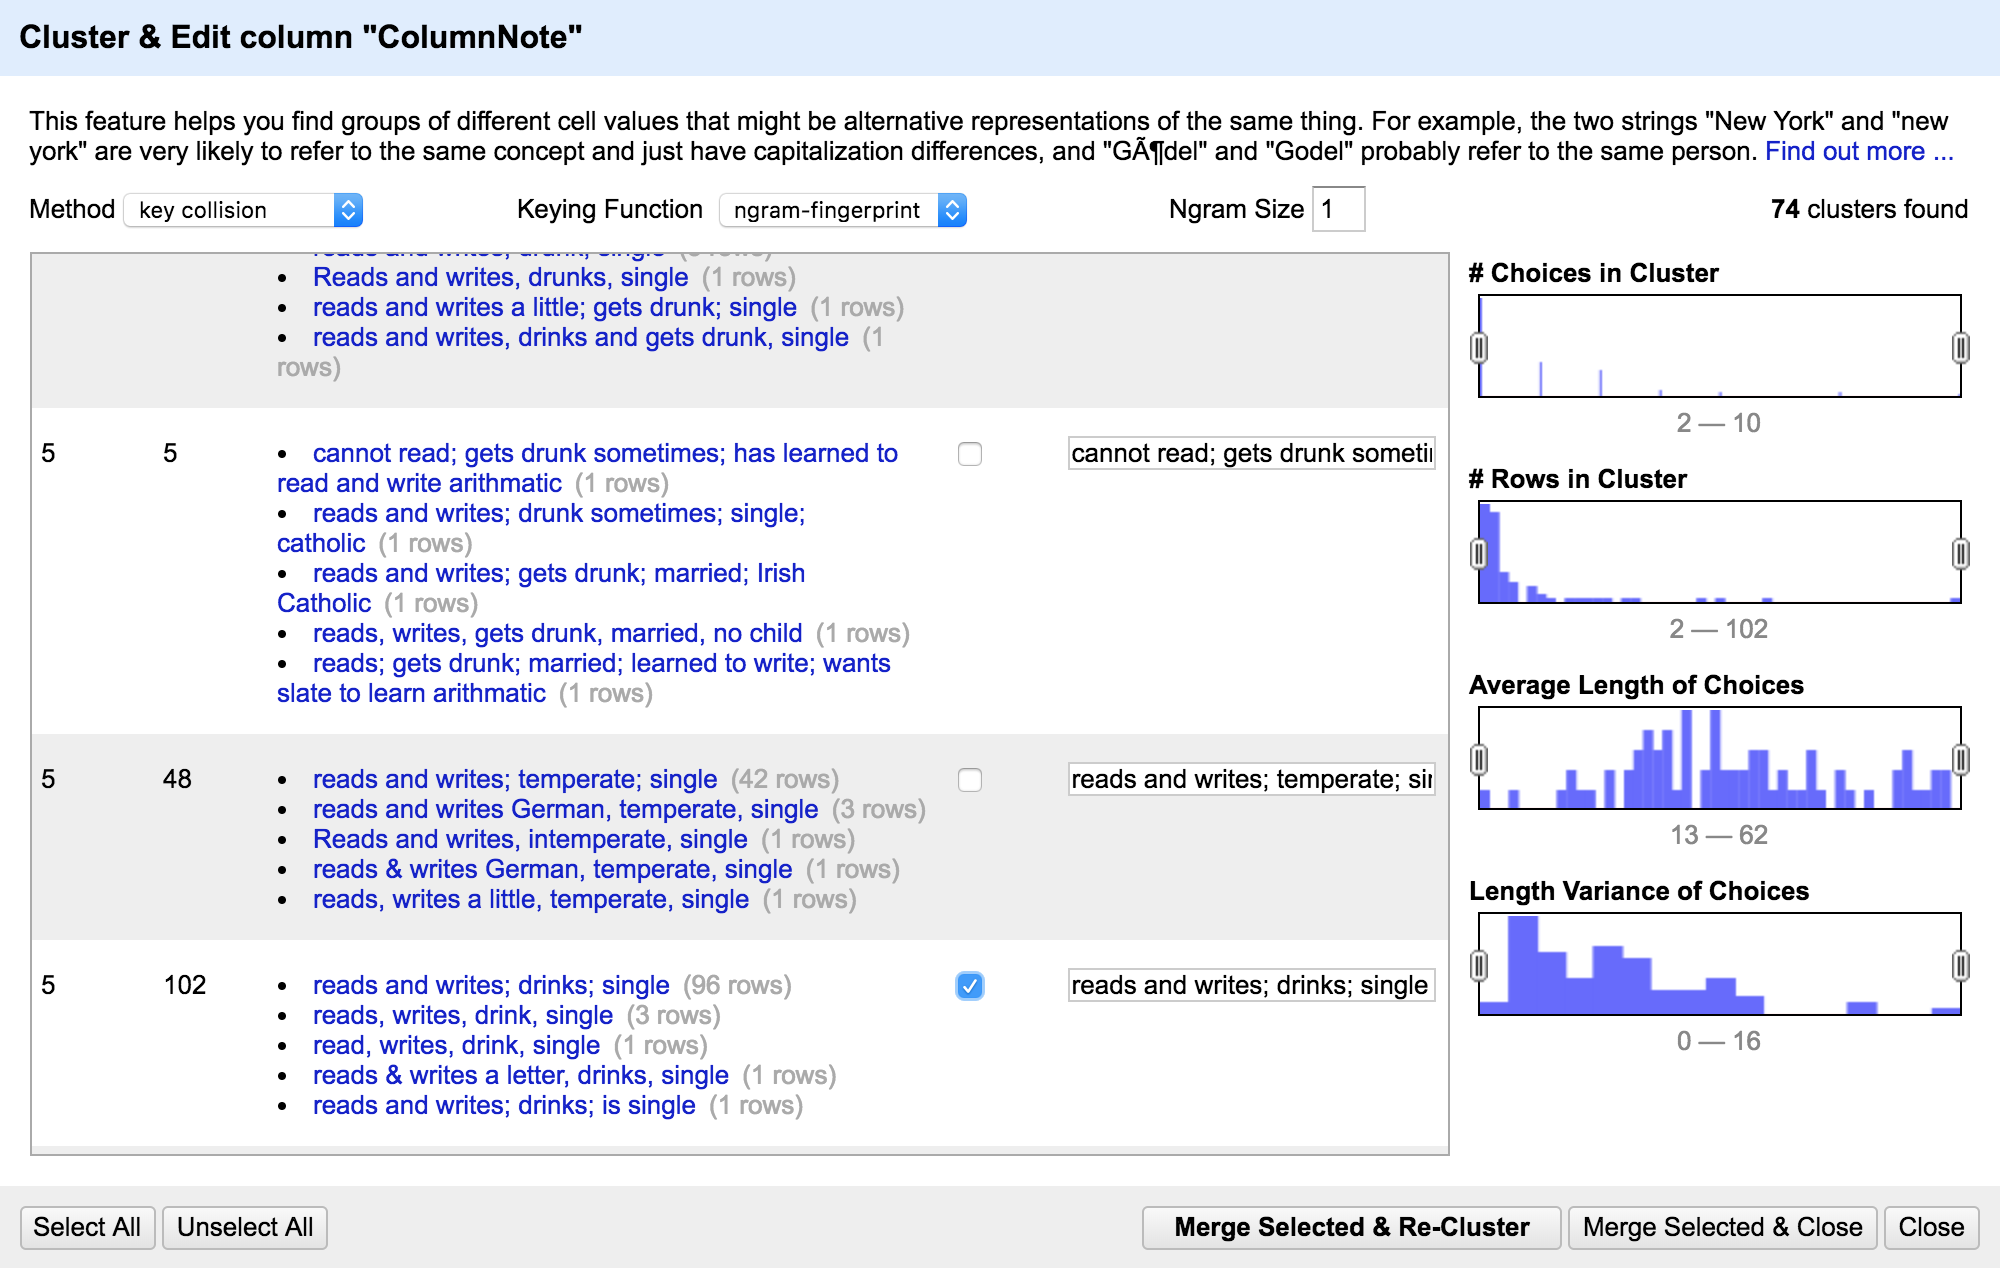Open the Keying Function dropdown
The image size is (2000, 1268).
(842, 210)
